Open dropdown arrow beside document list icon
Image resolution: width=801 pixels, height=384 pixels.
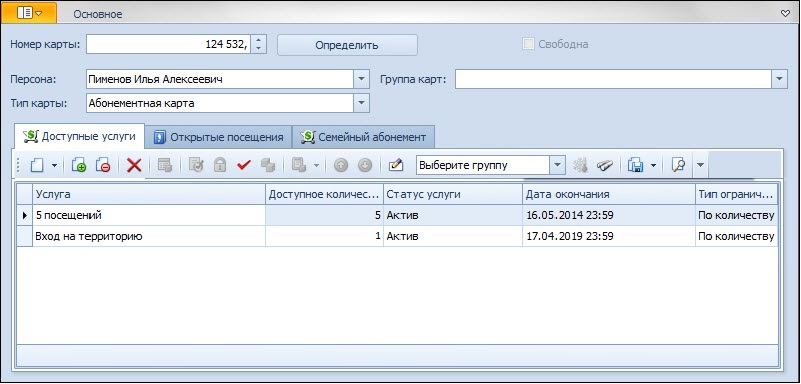point(316,165)
